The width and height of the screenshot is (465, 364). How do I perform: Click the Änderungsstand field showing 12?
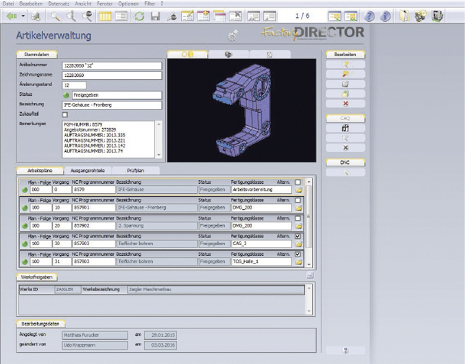click(x=74, y=85)
